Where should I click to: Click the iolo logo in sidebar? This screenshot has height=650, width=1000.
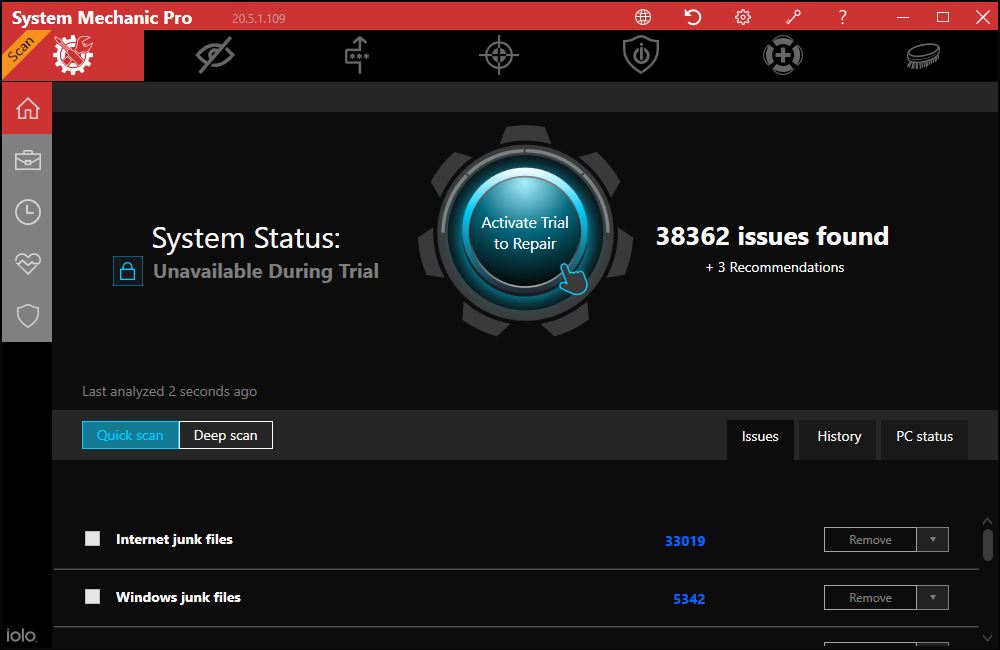pos(21,635)
